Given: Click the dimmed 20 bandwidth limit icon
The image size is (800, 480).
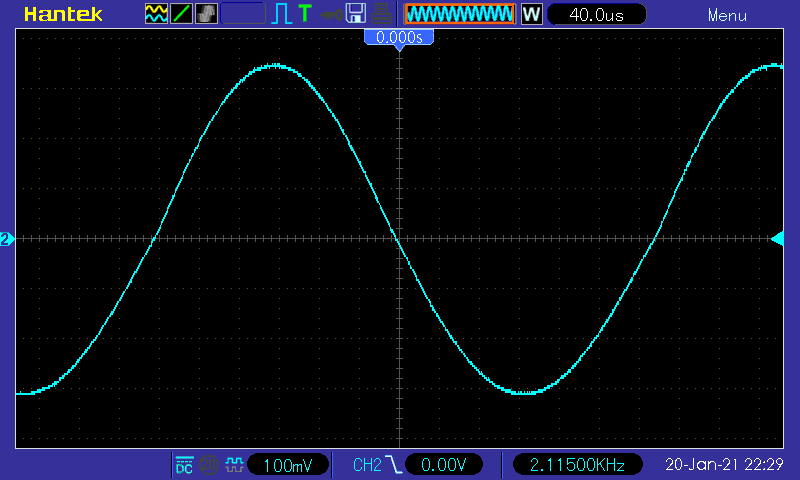Looking at the screenshot, I should point(209,465).
